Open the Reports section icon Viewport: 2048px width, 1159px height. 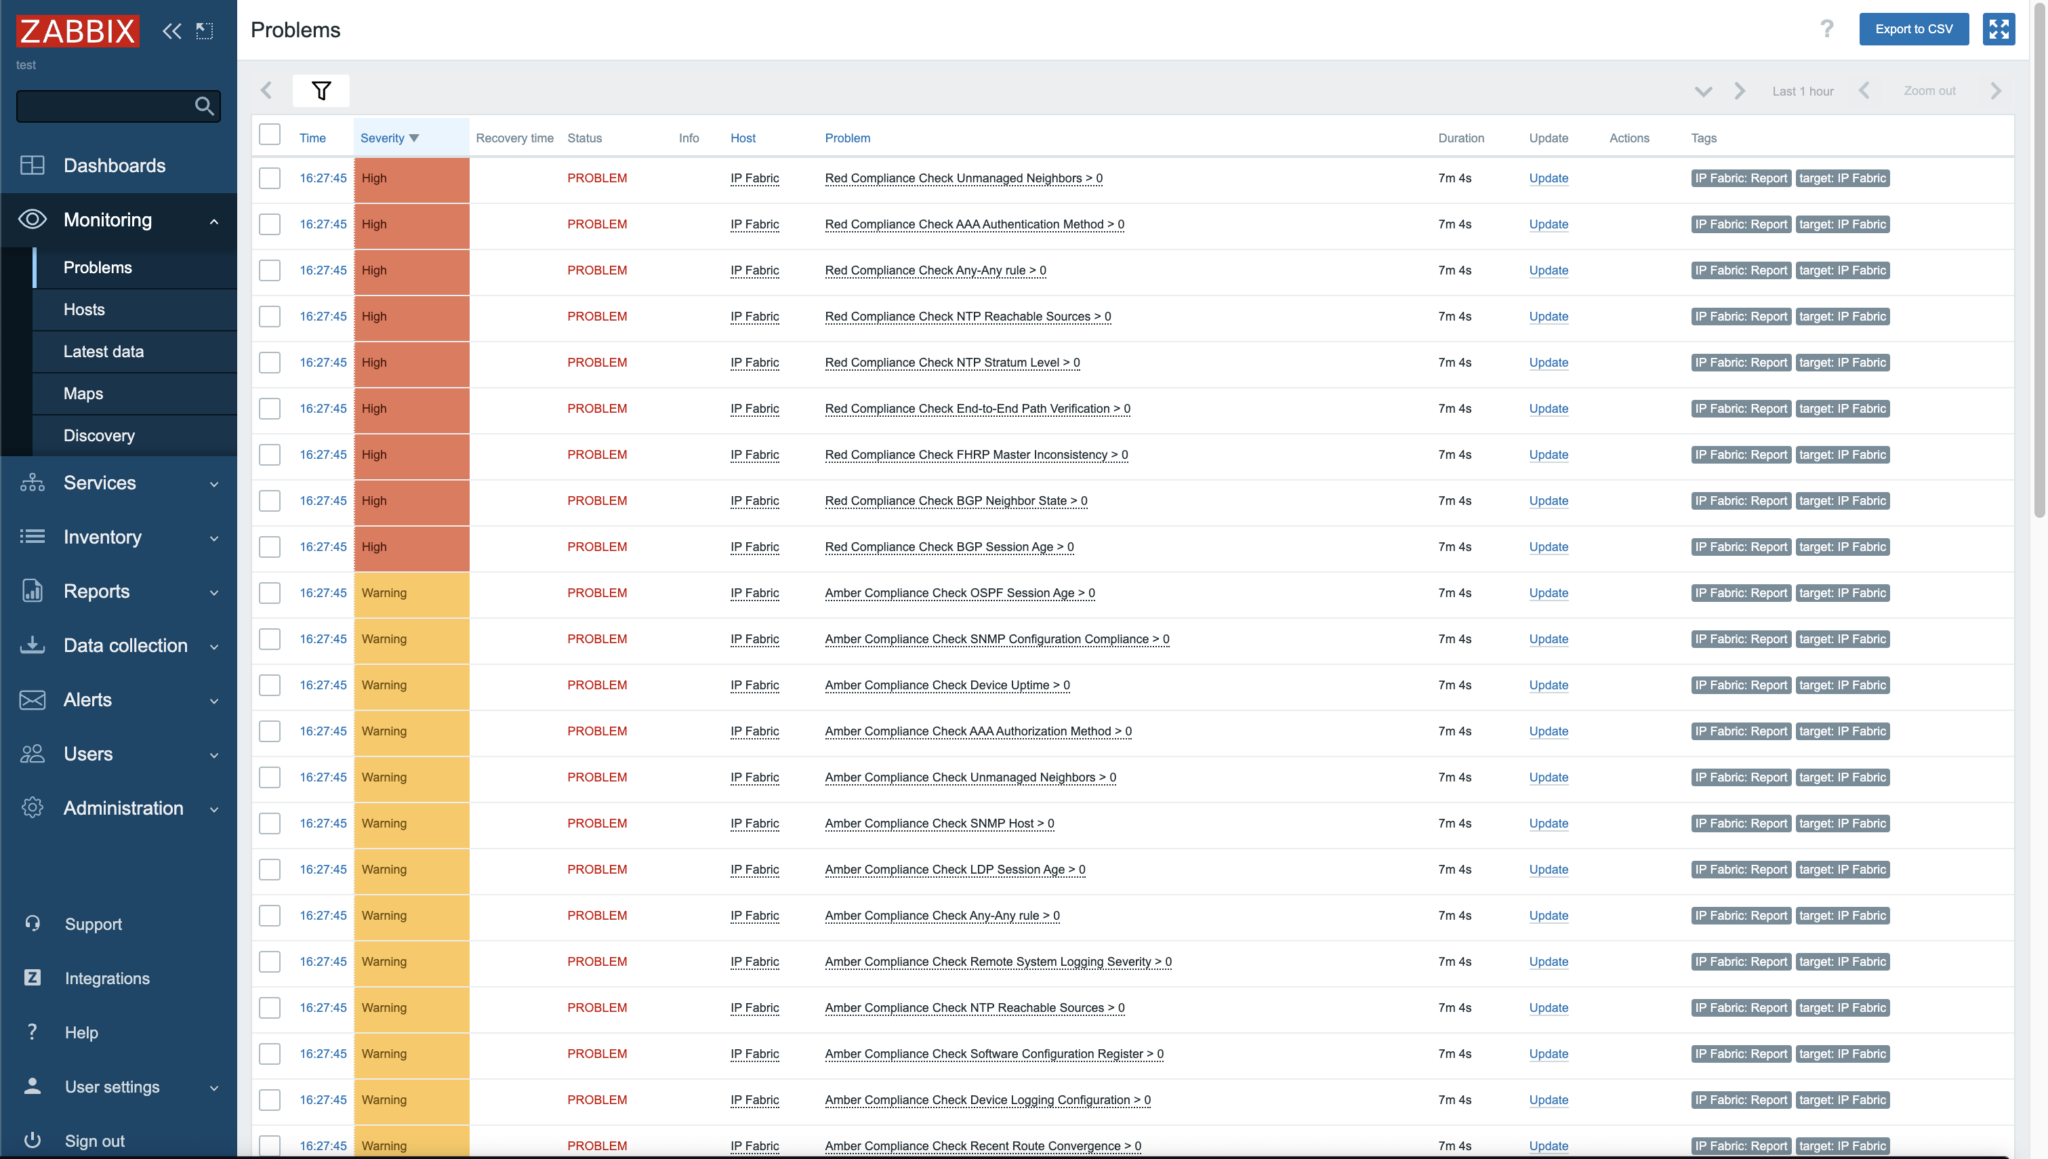pos(32,591)
